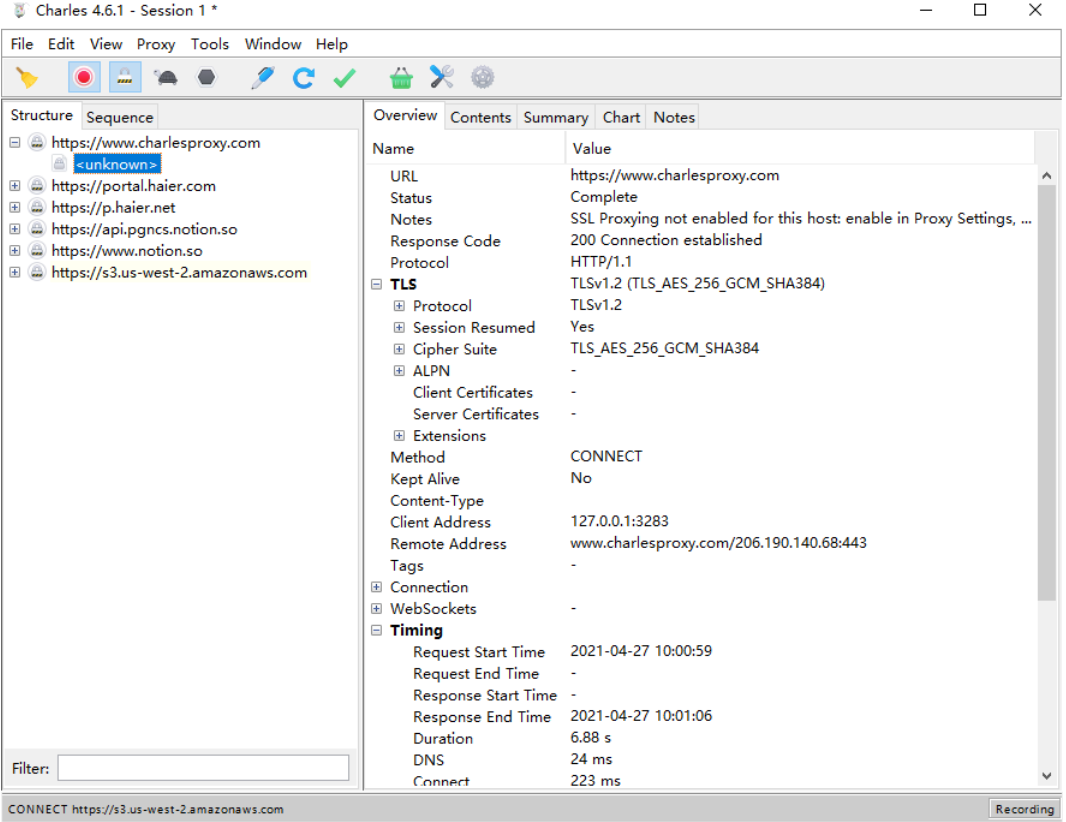Open the Proxy menu

156,44
